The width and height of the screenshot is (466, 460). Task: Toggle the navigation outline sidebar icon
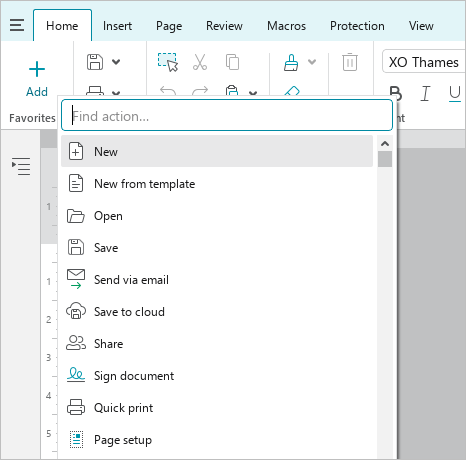(x=21, y=166)
